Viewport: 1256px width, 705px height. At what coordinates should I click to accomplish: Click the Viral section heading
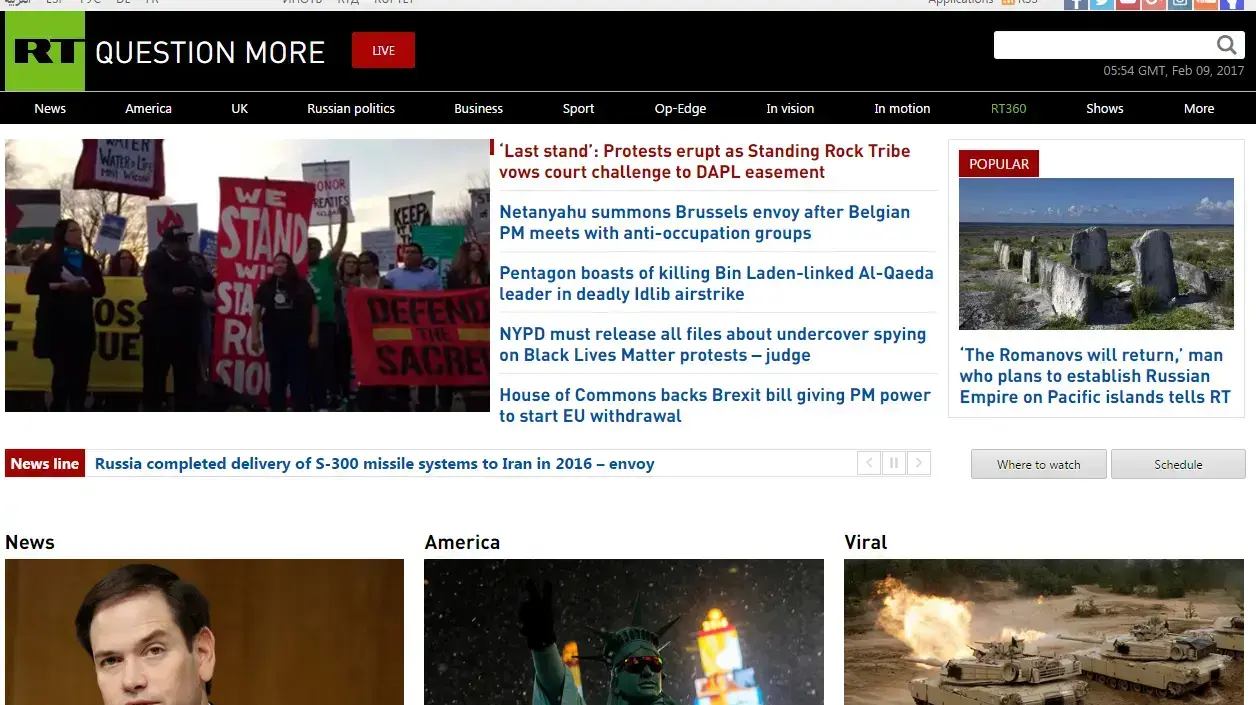pos(866,542)
